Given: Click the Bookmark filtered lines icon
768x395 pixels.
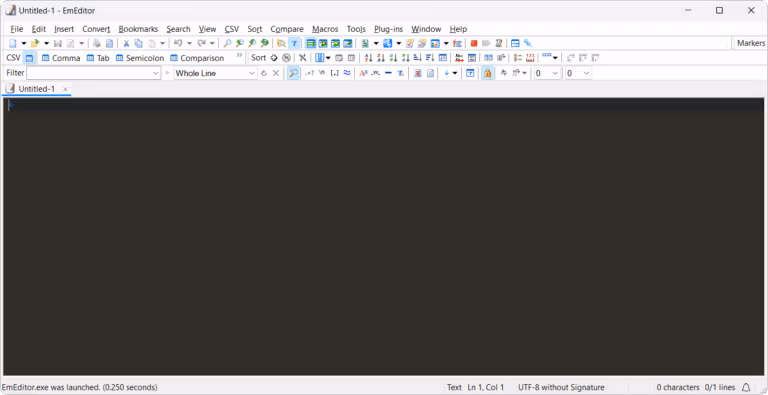Looking at the screenshot, I should [x=417, y=73].
